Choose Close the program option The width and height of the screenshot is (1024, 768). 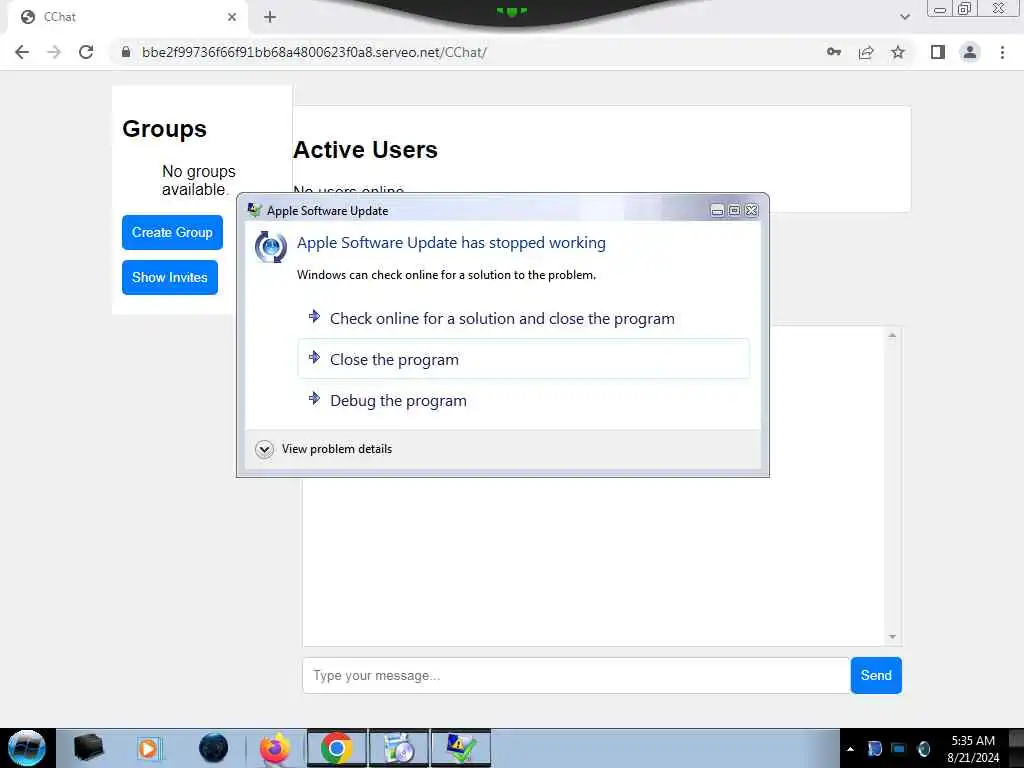[x=524, y=359]
